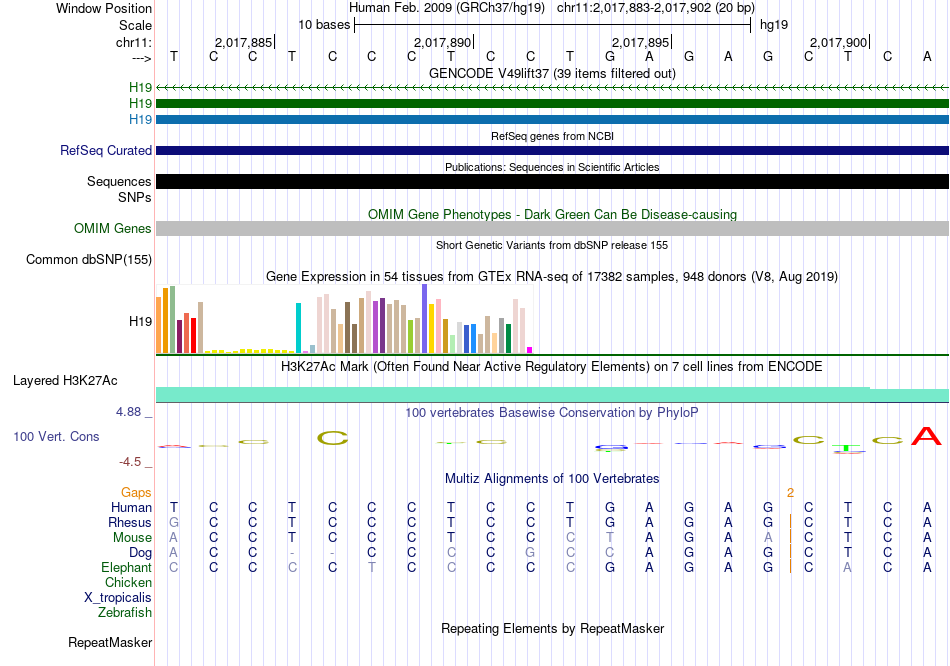Select the Chicken alignment row label

pyautogui.click(x=128, y=582)
